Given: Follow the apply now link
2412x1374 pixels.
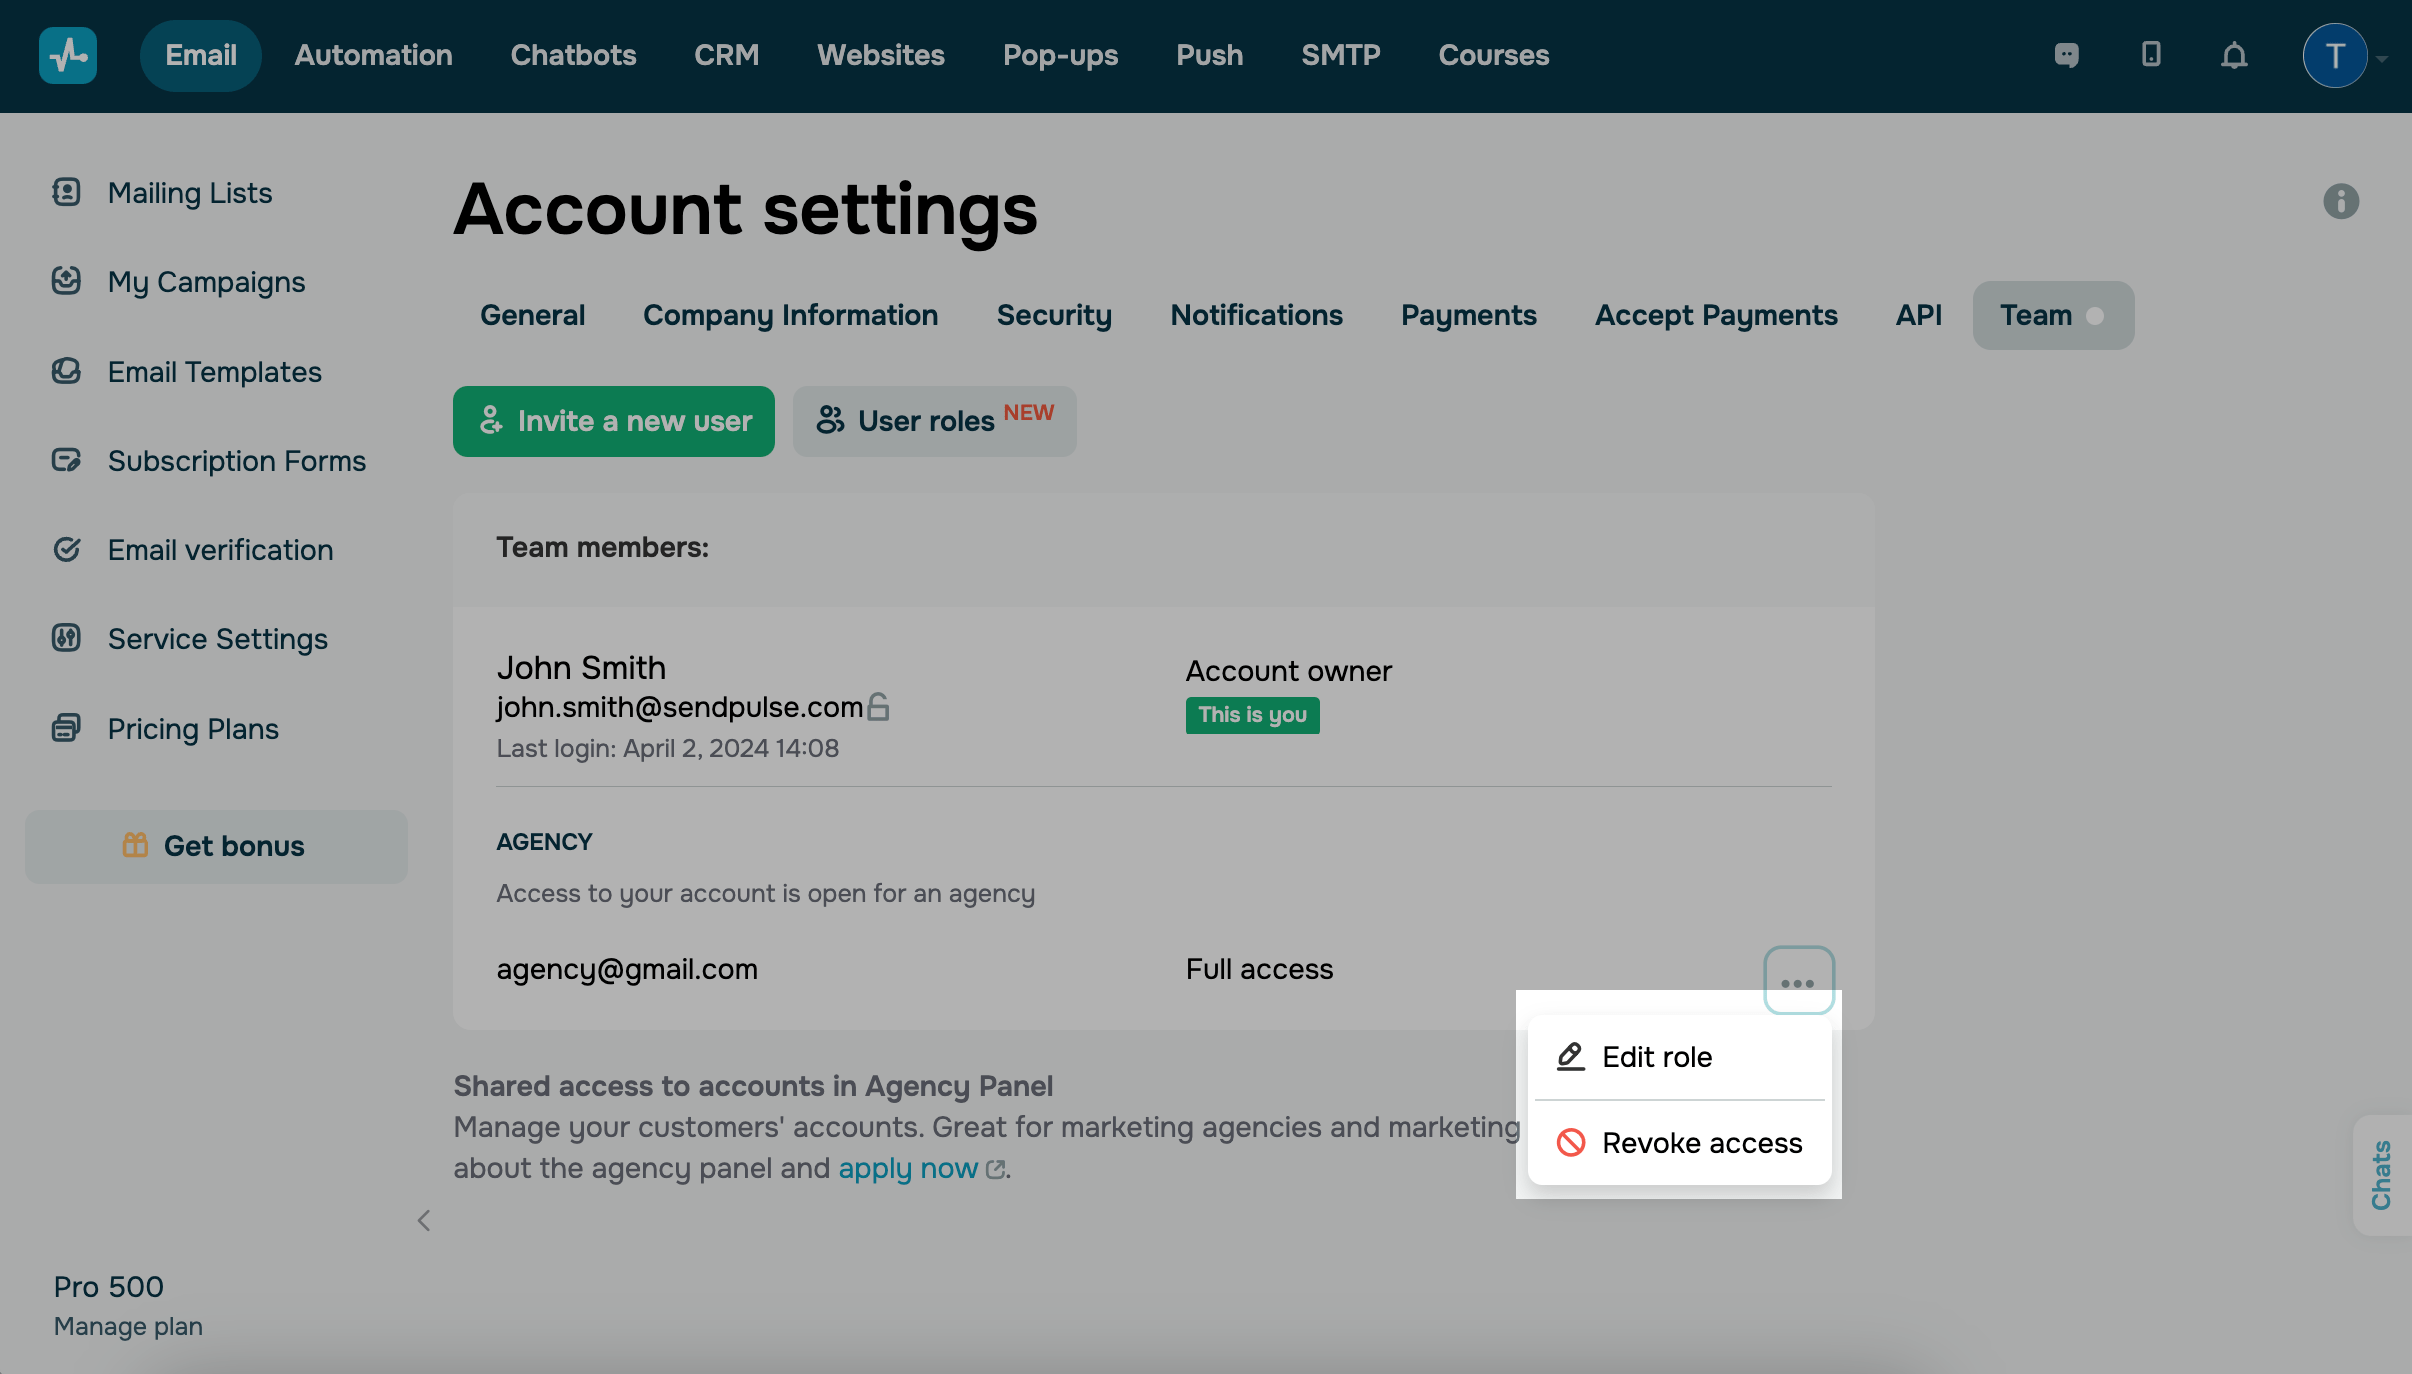Looking at the screenshot, I should 908,1169.
